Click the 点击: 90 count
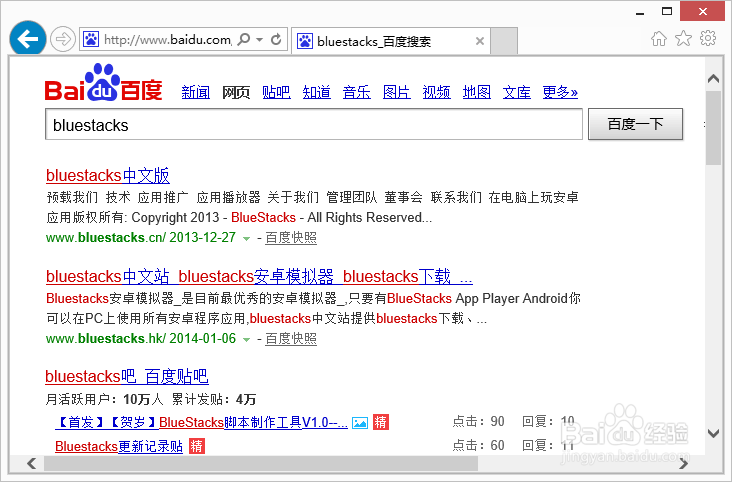 coord(479,422)
